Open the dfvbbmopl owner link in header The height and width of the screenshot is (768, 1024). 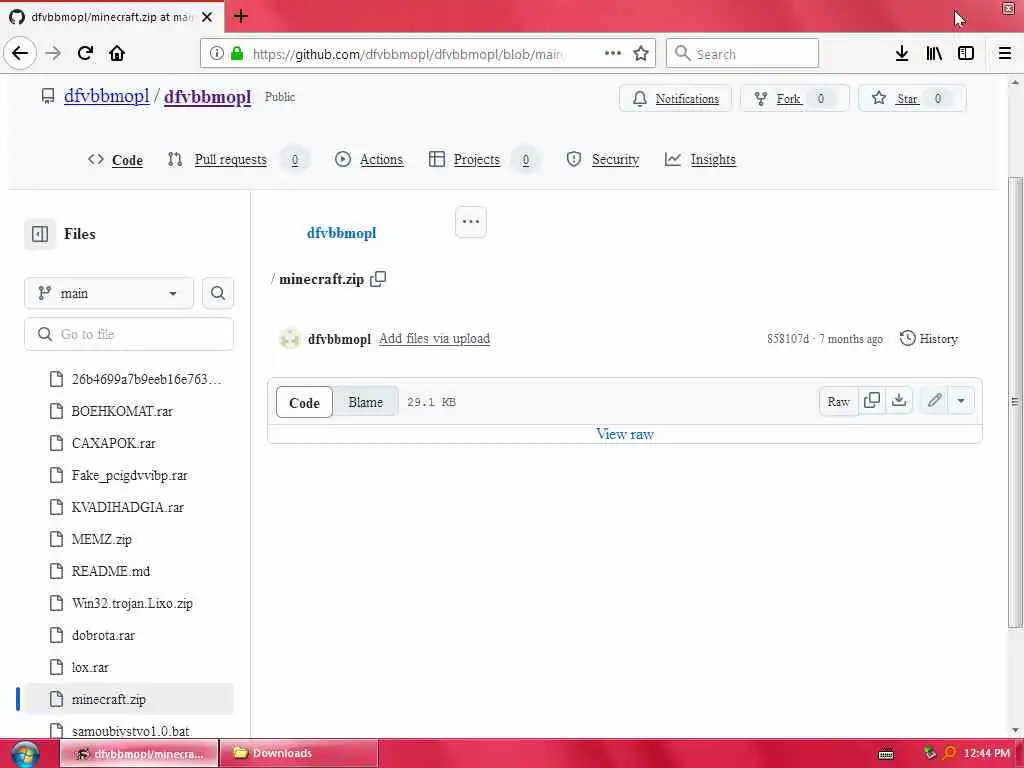click(x=106, y=96)
